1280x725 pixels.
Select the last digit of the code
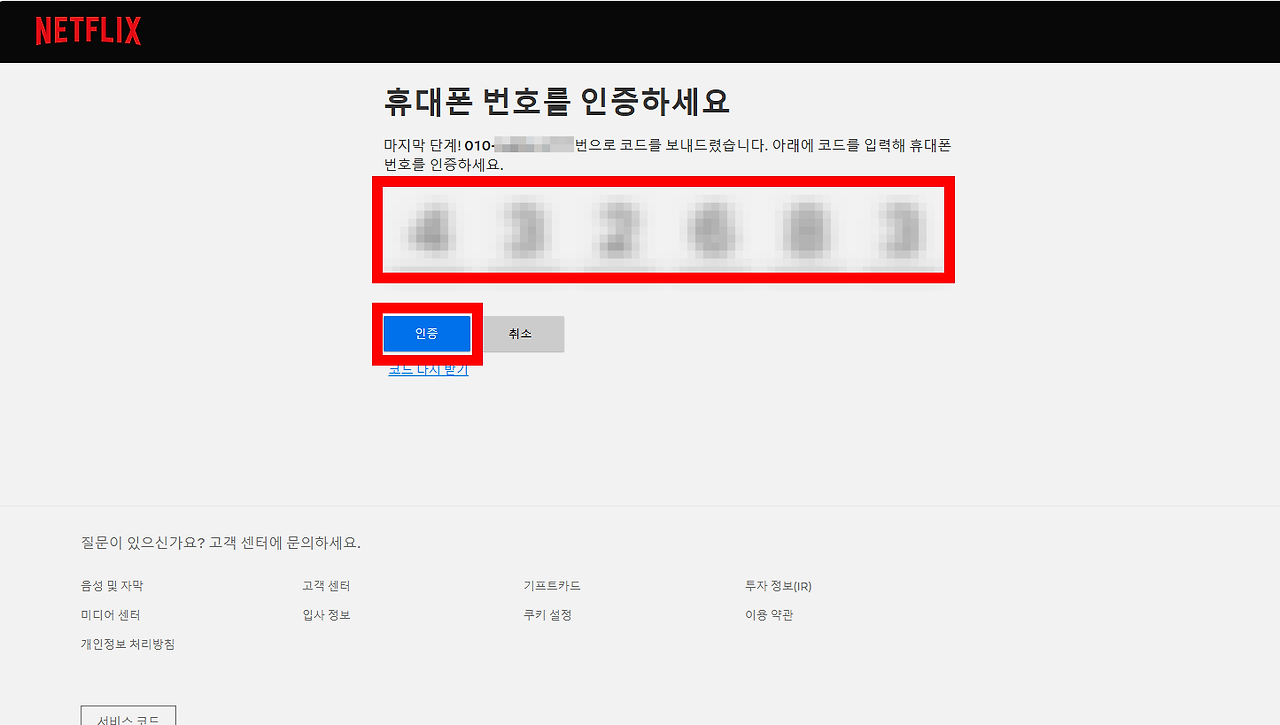point(898,229)
